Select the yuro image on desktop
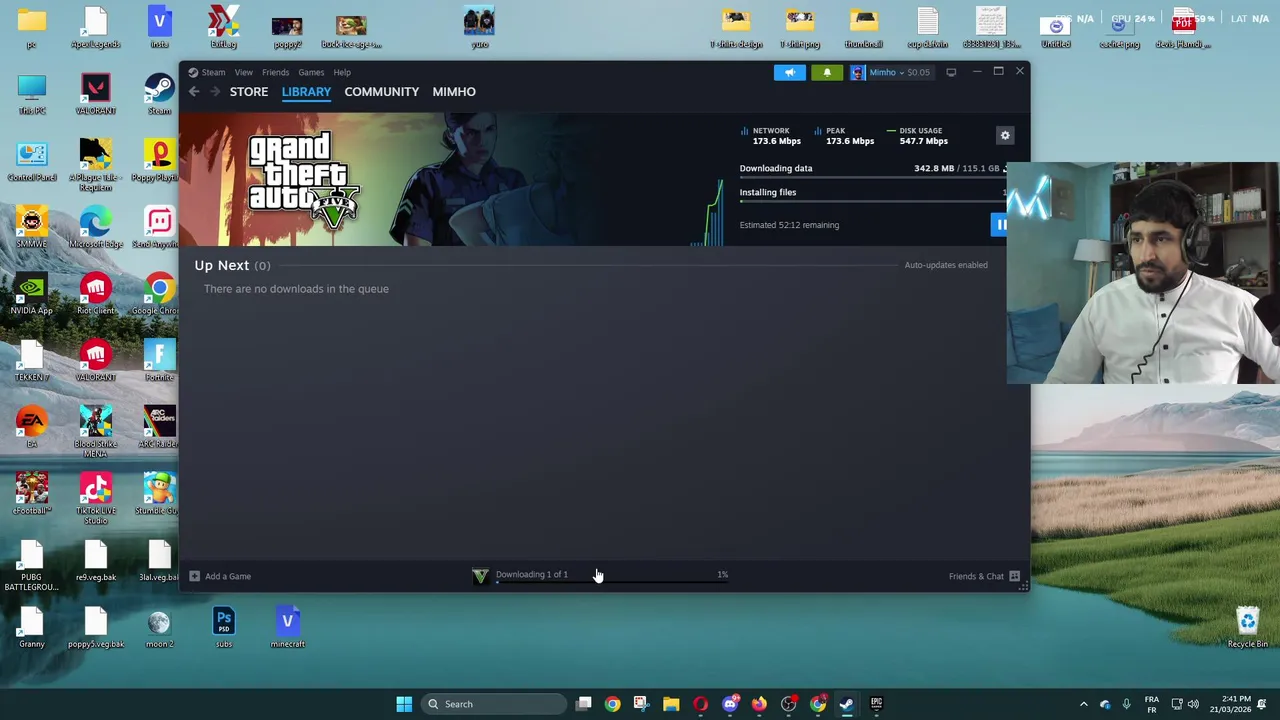The height and width of the screenshot is (720, 1280). 479,27
